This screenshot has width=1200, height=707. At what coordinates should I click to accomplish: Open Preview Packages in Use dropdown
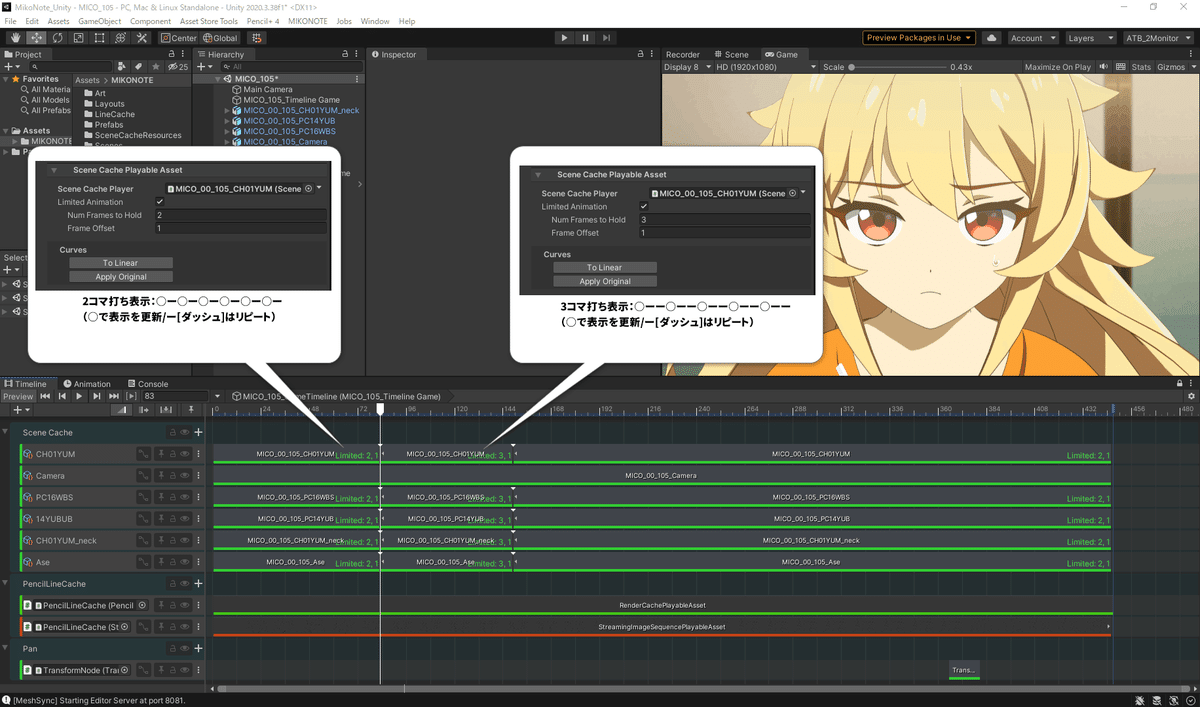[x=919, y=38]
